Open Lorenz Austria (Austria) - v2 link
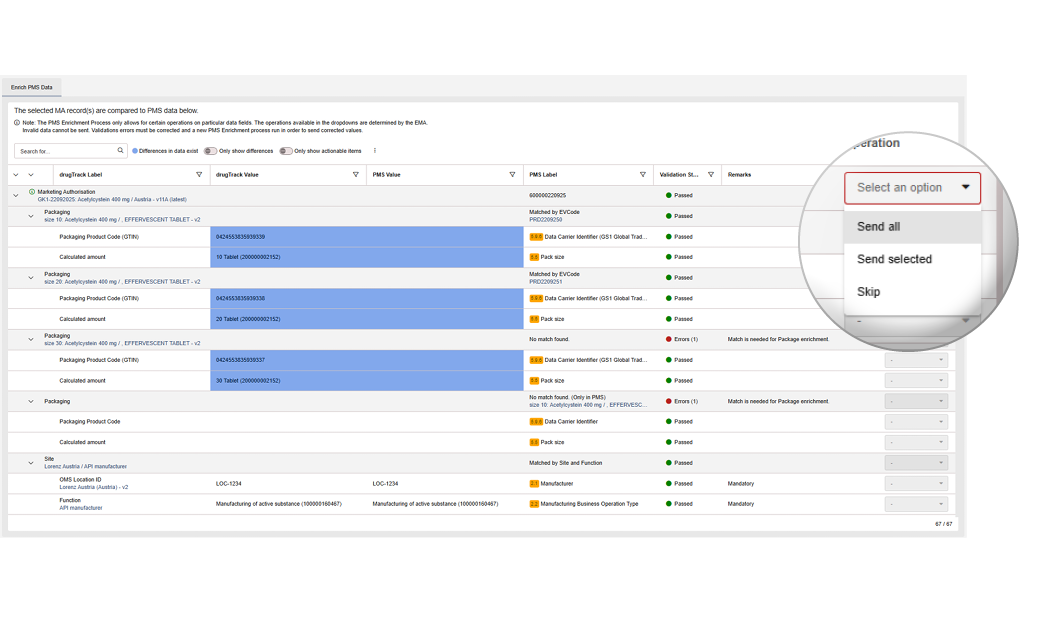Screen dimensions: 1042x625 (x=93, y=487)
